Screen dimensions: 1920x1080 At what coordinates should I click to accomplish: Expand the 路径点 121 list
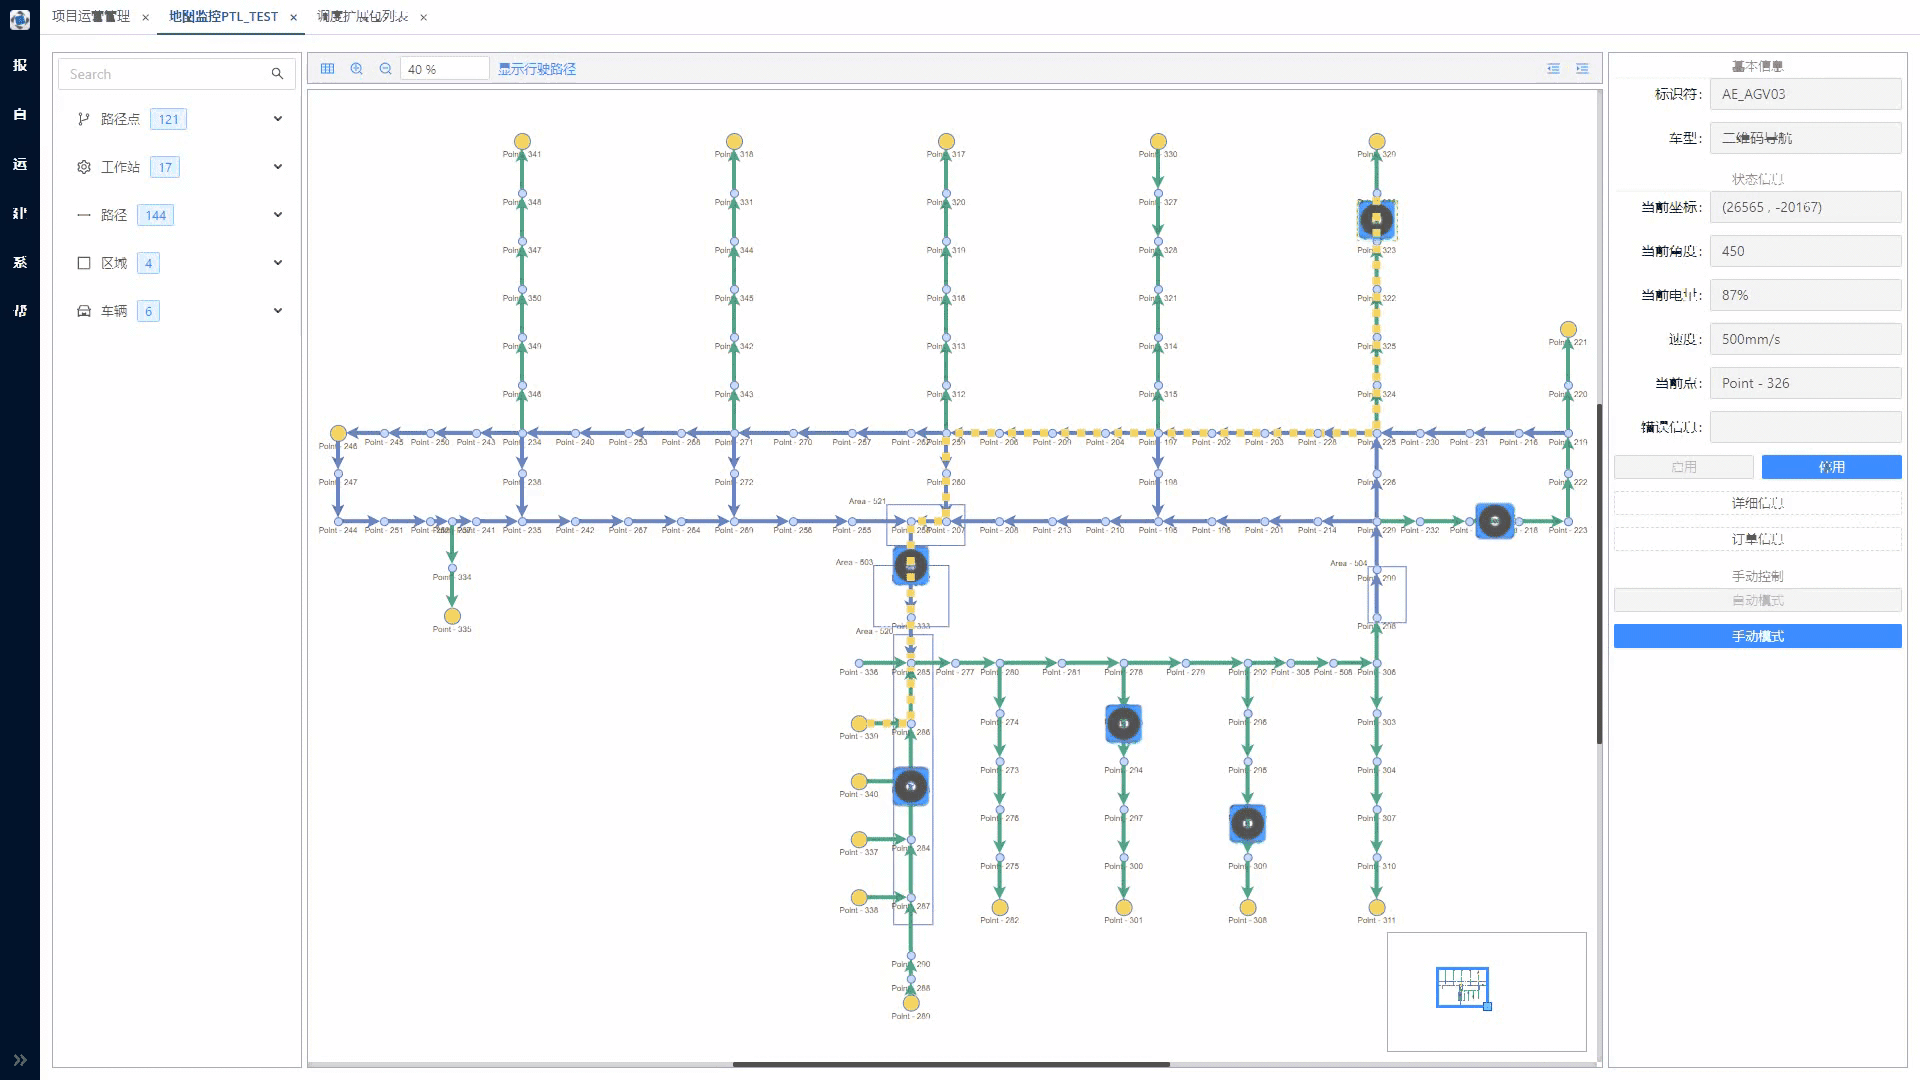[277, 119]
